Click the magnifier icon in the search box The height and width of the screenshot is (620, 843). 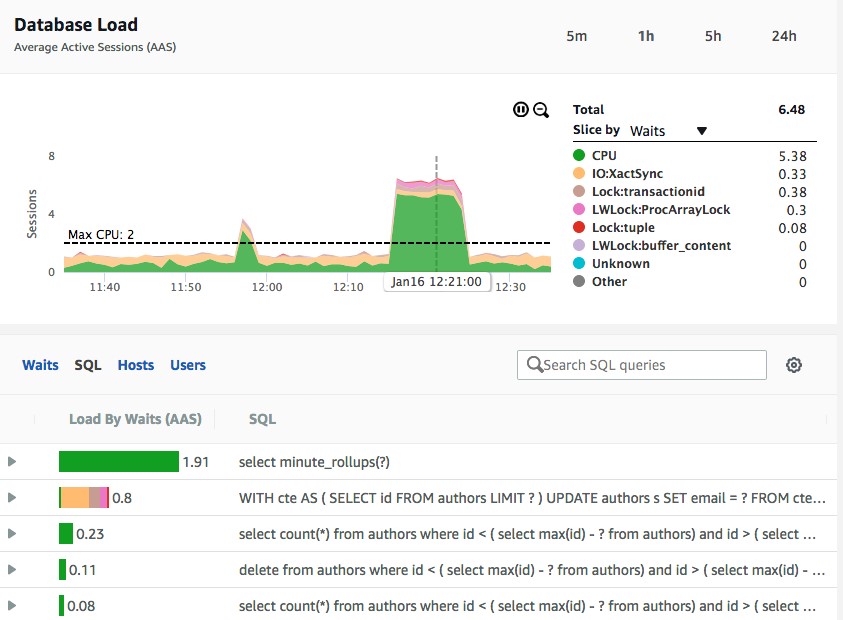click(534, 365)
